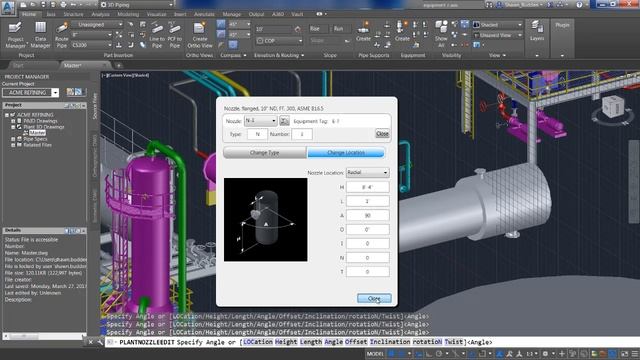This screenshot has height=360, width=640.
Task: Click Create in the Equipment panel
Action: (402, 31)
